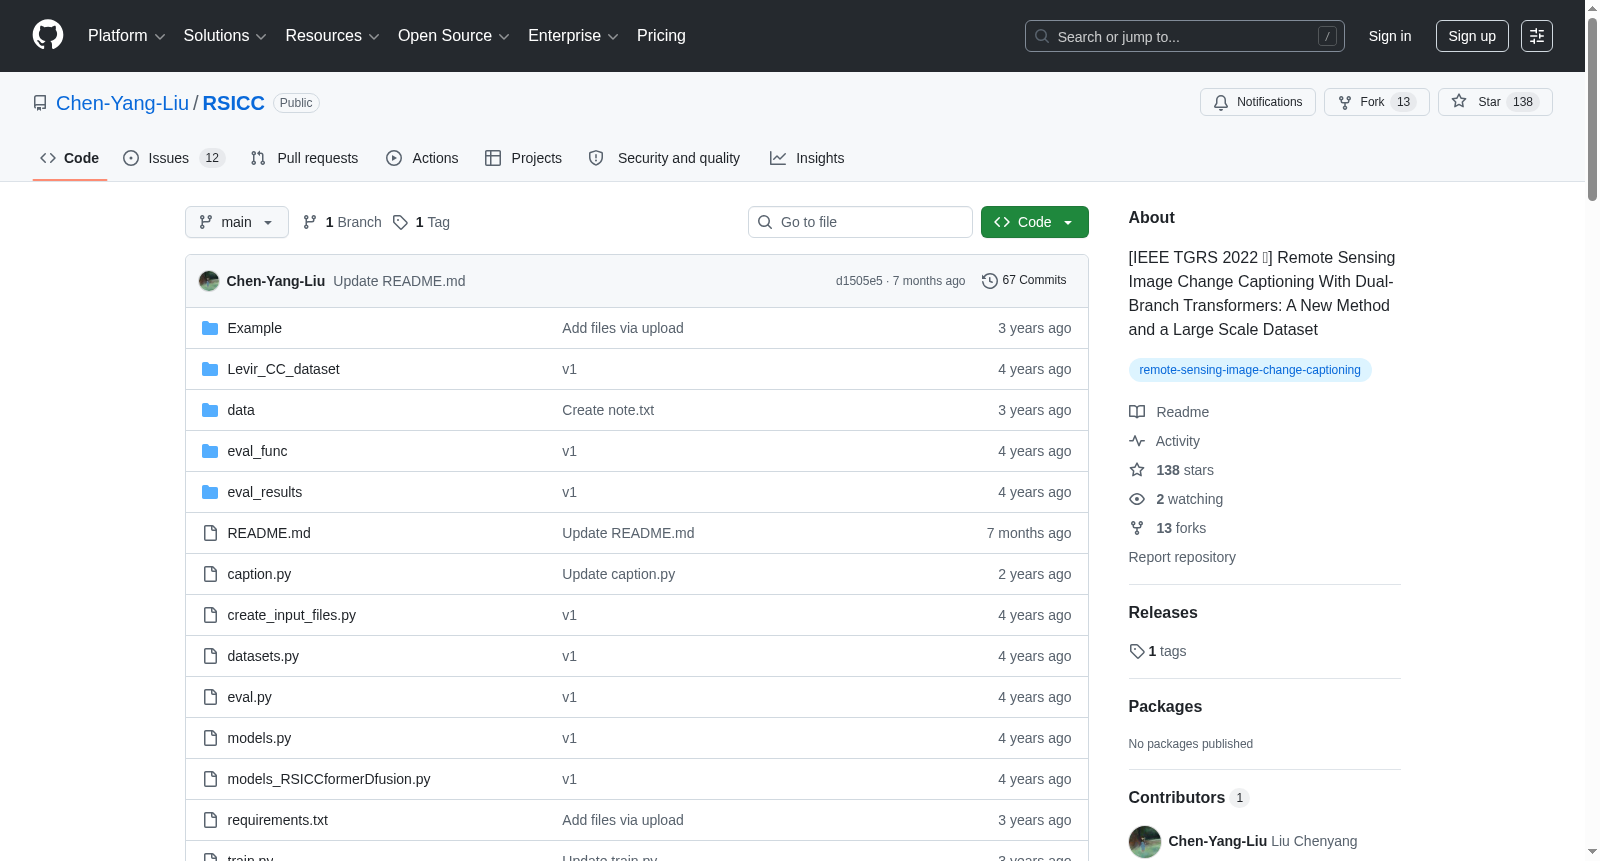View the Insights tab
1600x861 pixels.
(x=807, y=158)
